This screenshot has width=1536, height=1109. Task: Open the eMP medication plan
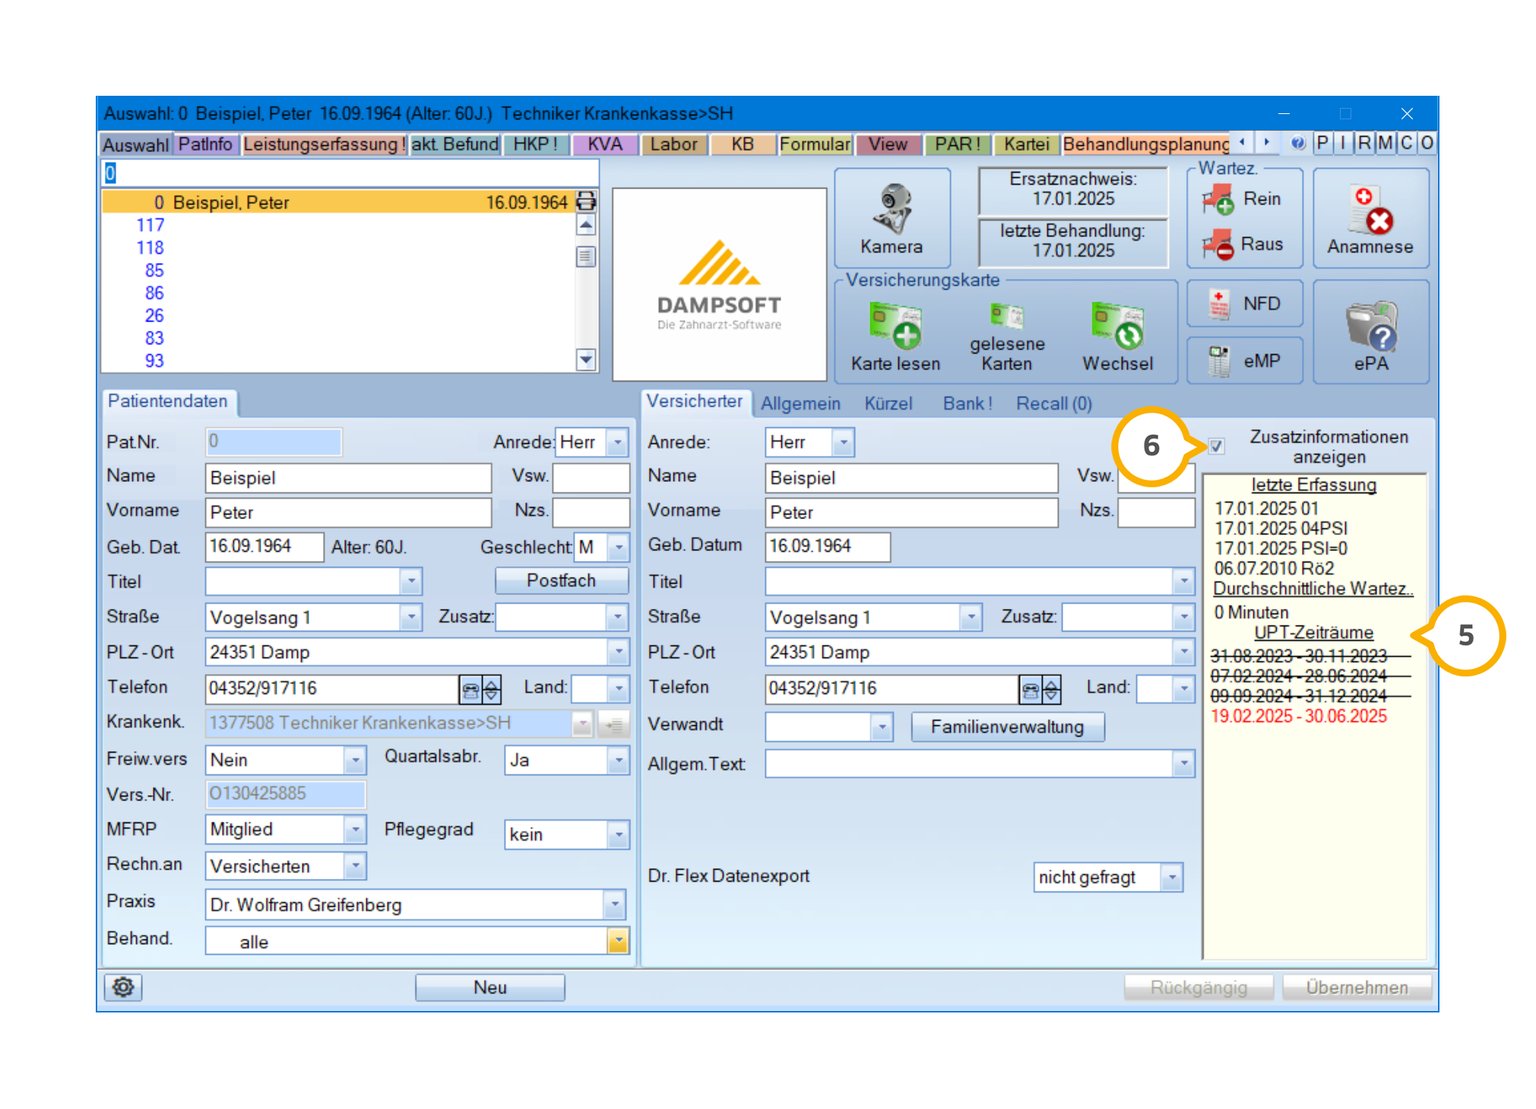pos(1244,361)
